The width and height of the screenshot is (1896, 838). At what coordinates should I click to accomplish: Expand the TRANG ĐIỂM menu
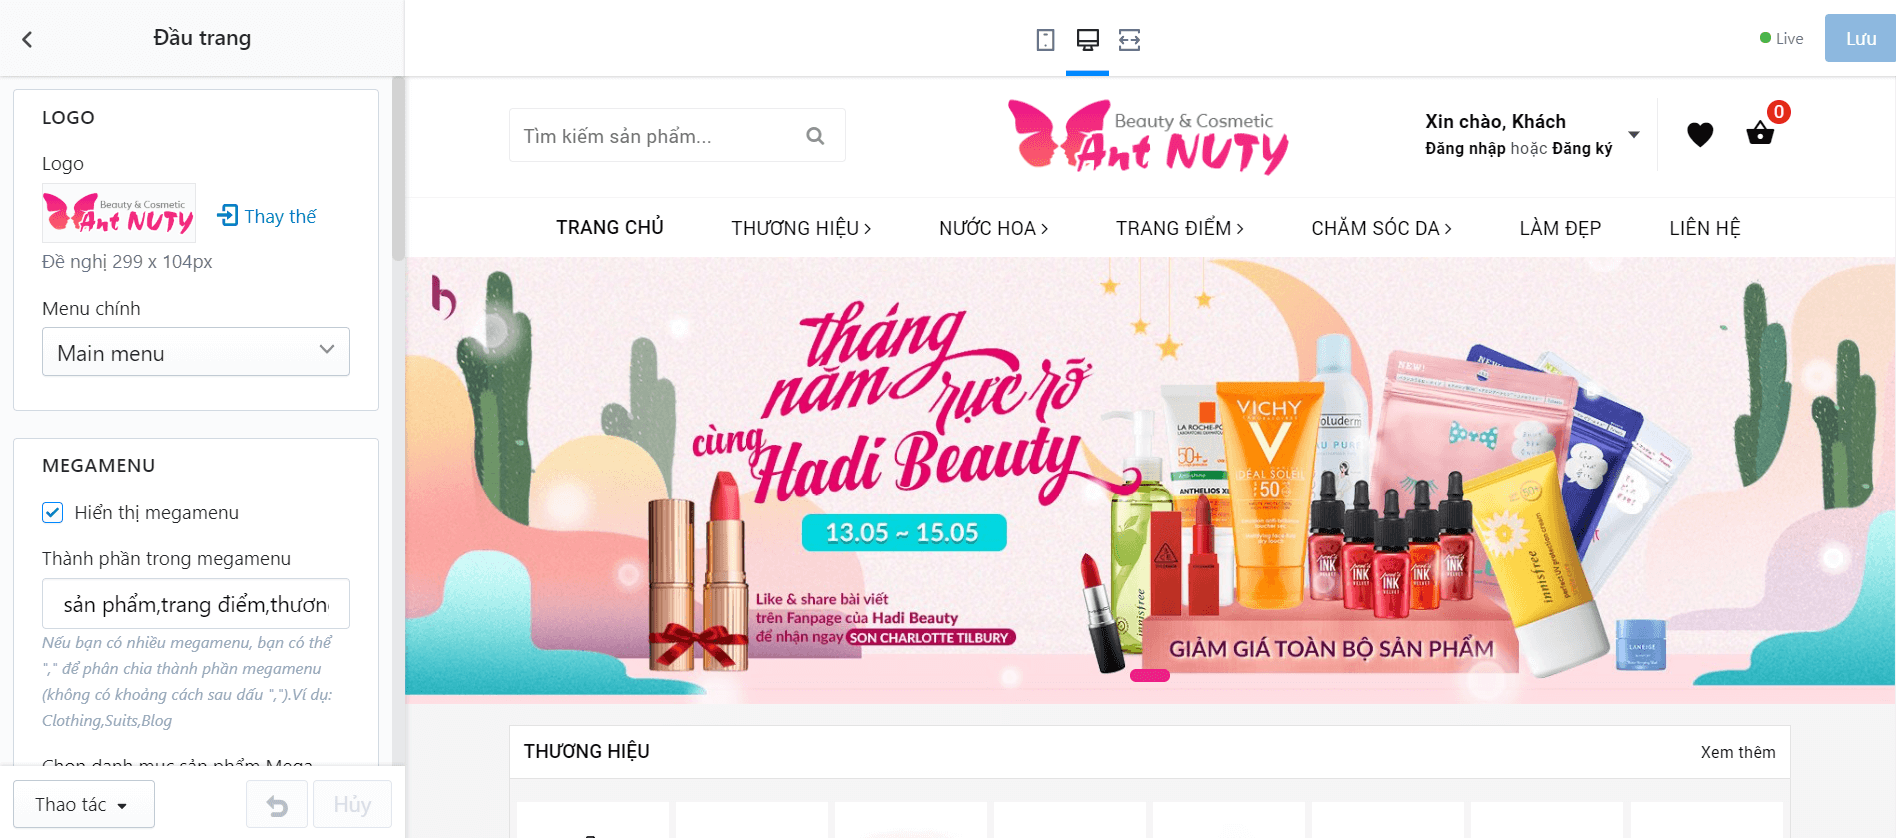(x=1180, y=228)
